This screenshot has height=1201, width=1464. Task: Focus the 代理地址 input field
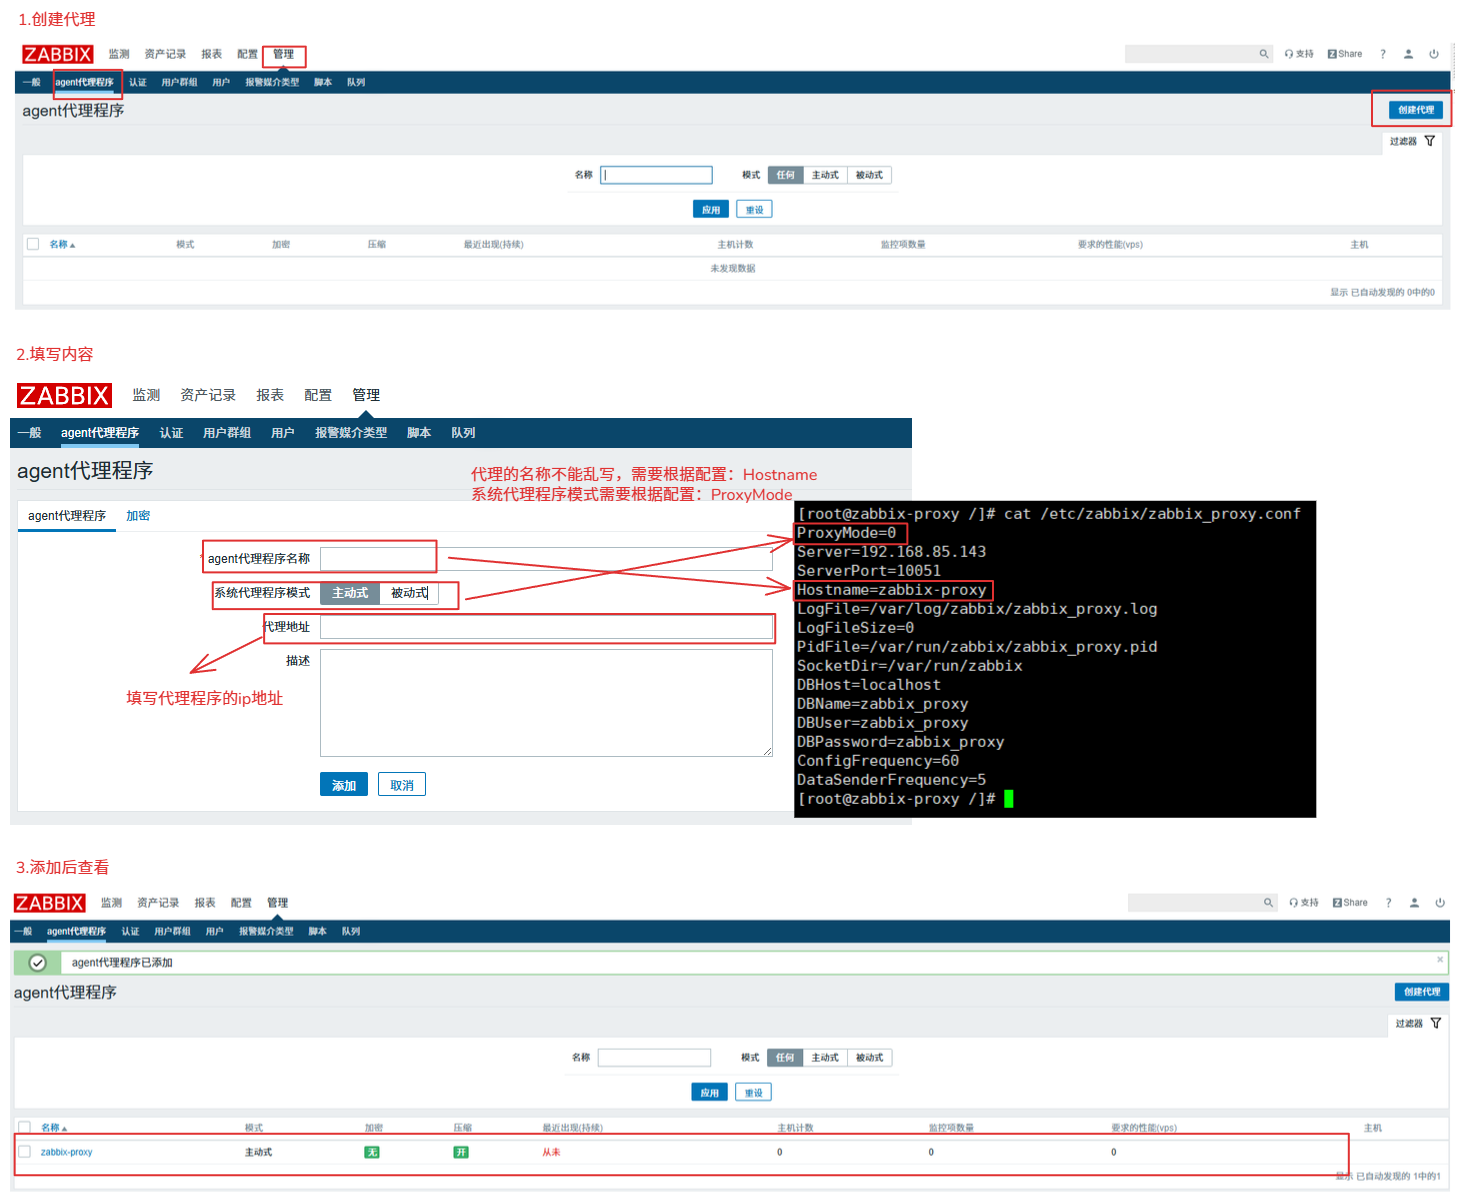tap(546, 627)
